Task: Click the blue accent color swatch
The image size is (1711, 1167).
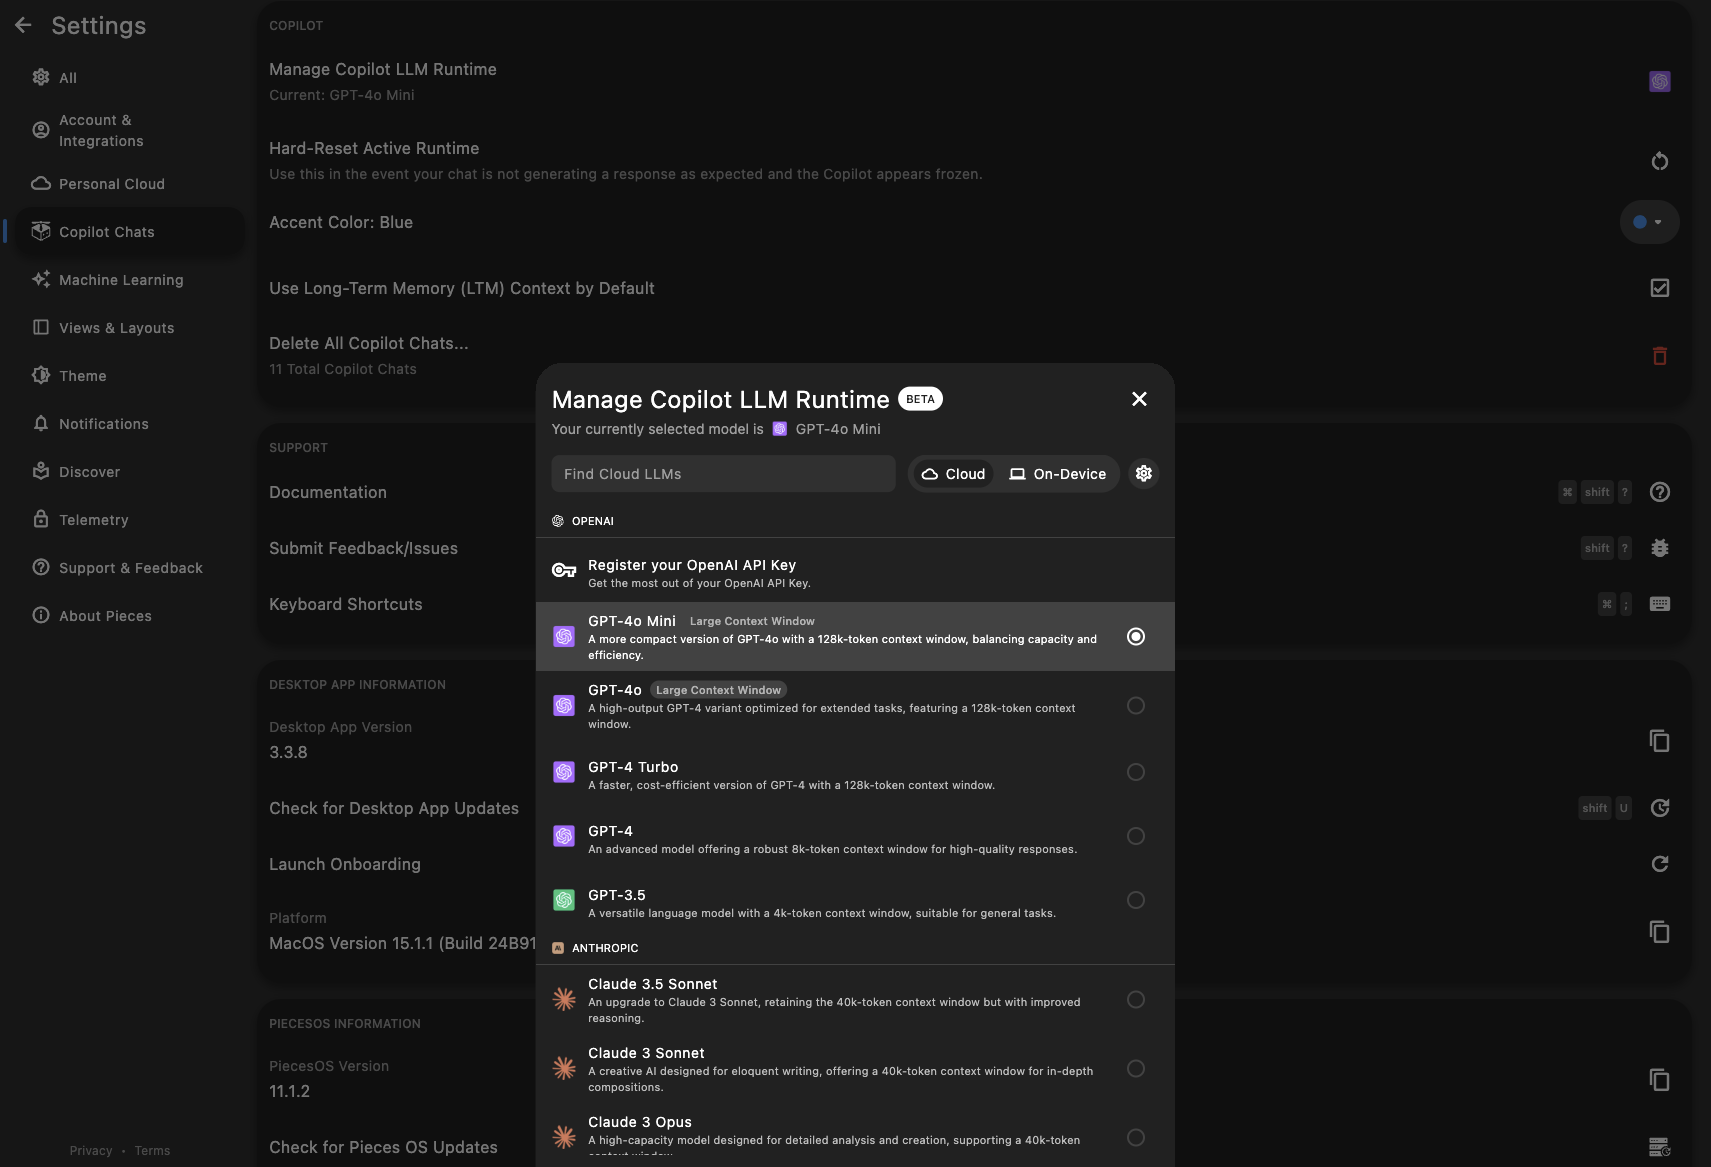Action: pos(1641,222)
